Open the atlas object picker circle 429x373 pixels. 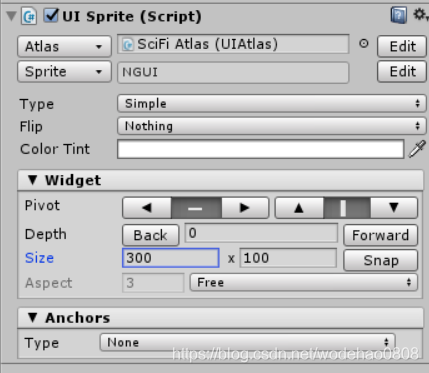point(364,44)
